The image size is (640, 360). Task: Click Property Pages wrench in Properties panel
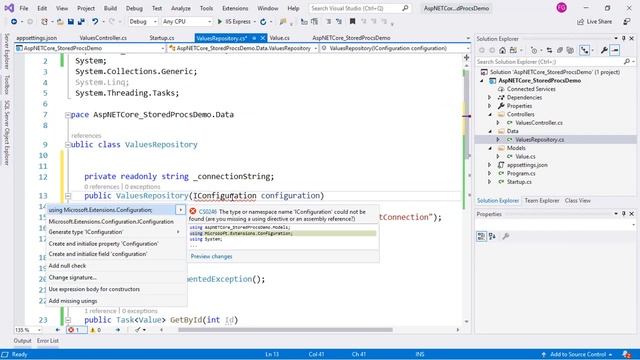click(x=506, y=236)
